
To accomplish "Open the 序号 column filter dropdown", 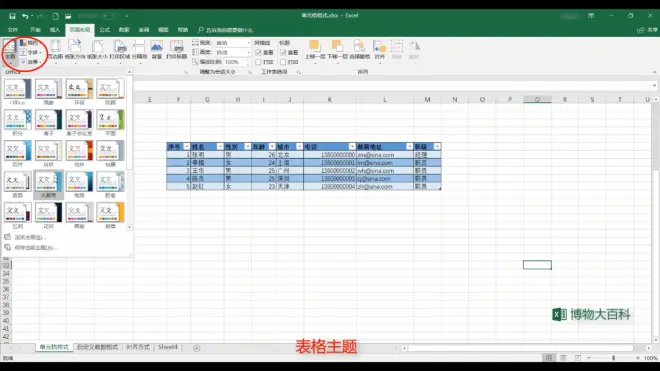I will tap(186, 147).
